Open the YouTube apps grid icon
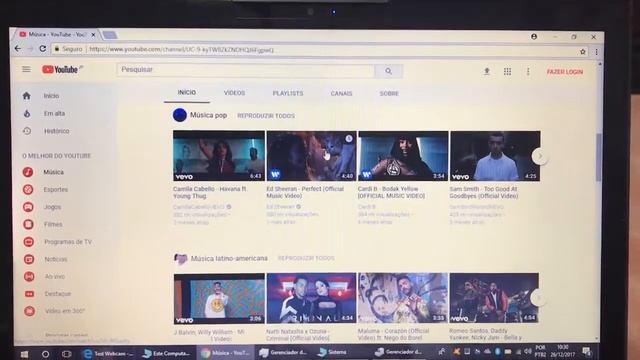Screen dimensions: 640x360 coord(507,72)
